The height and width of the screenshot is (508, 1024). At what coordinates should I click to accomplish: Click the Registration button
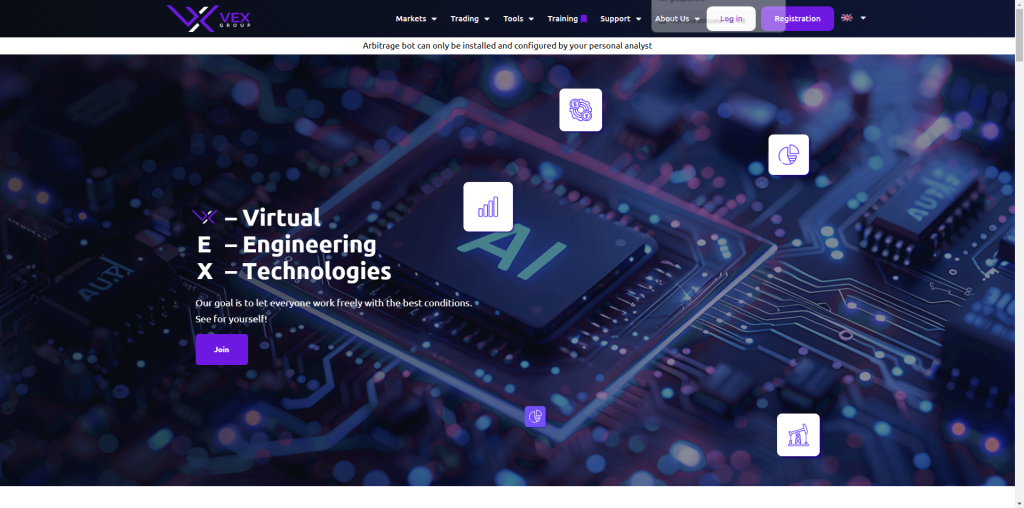click(x=797, y=18)
